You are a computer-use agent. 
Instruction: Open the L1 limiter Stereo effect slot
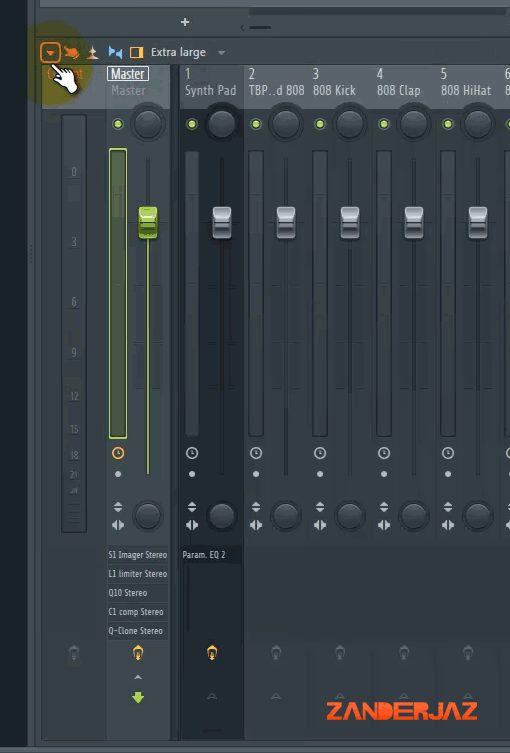point(138,574)
